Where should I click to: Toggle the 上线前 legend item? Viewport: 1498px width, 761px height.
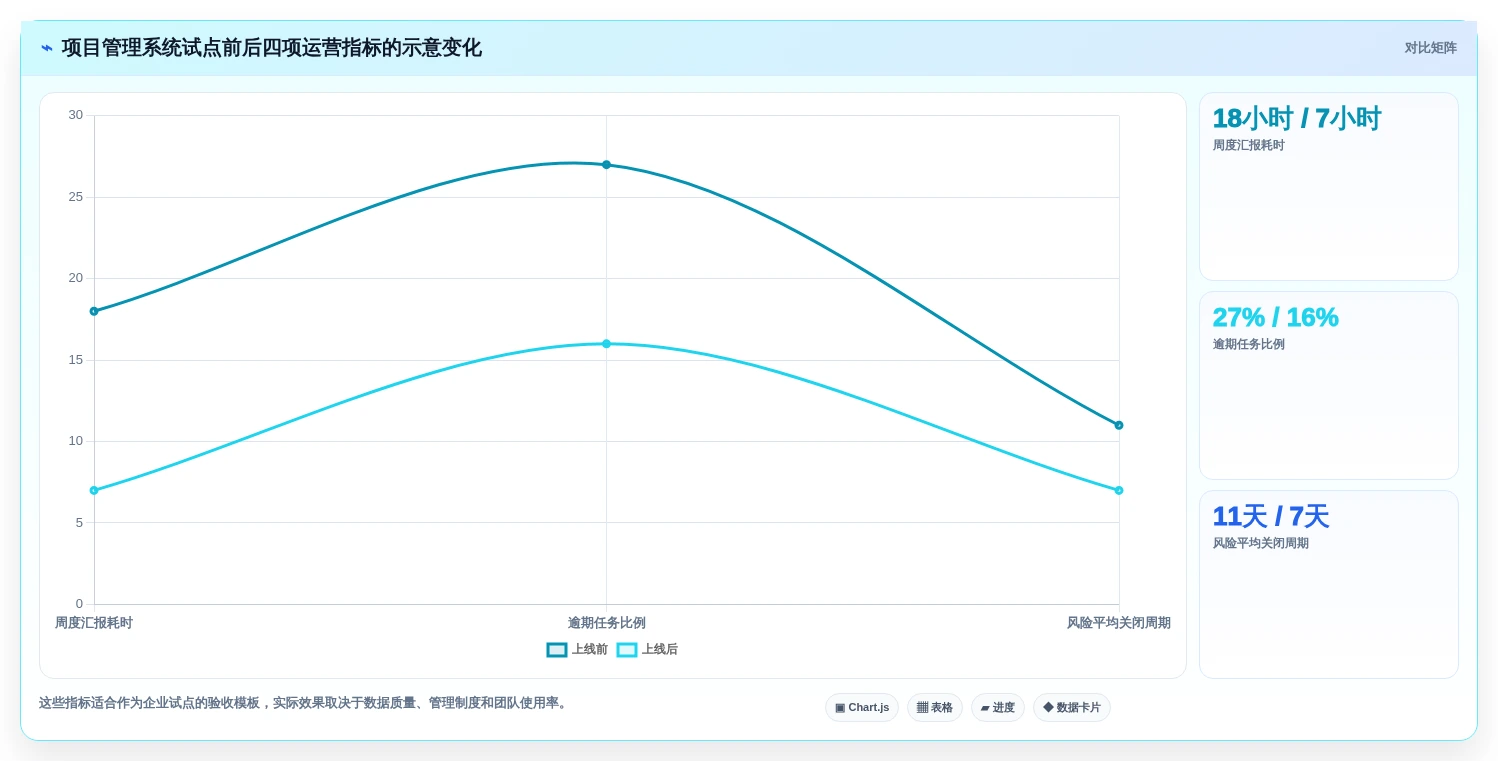click(x=577, y=650)
